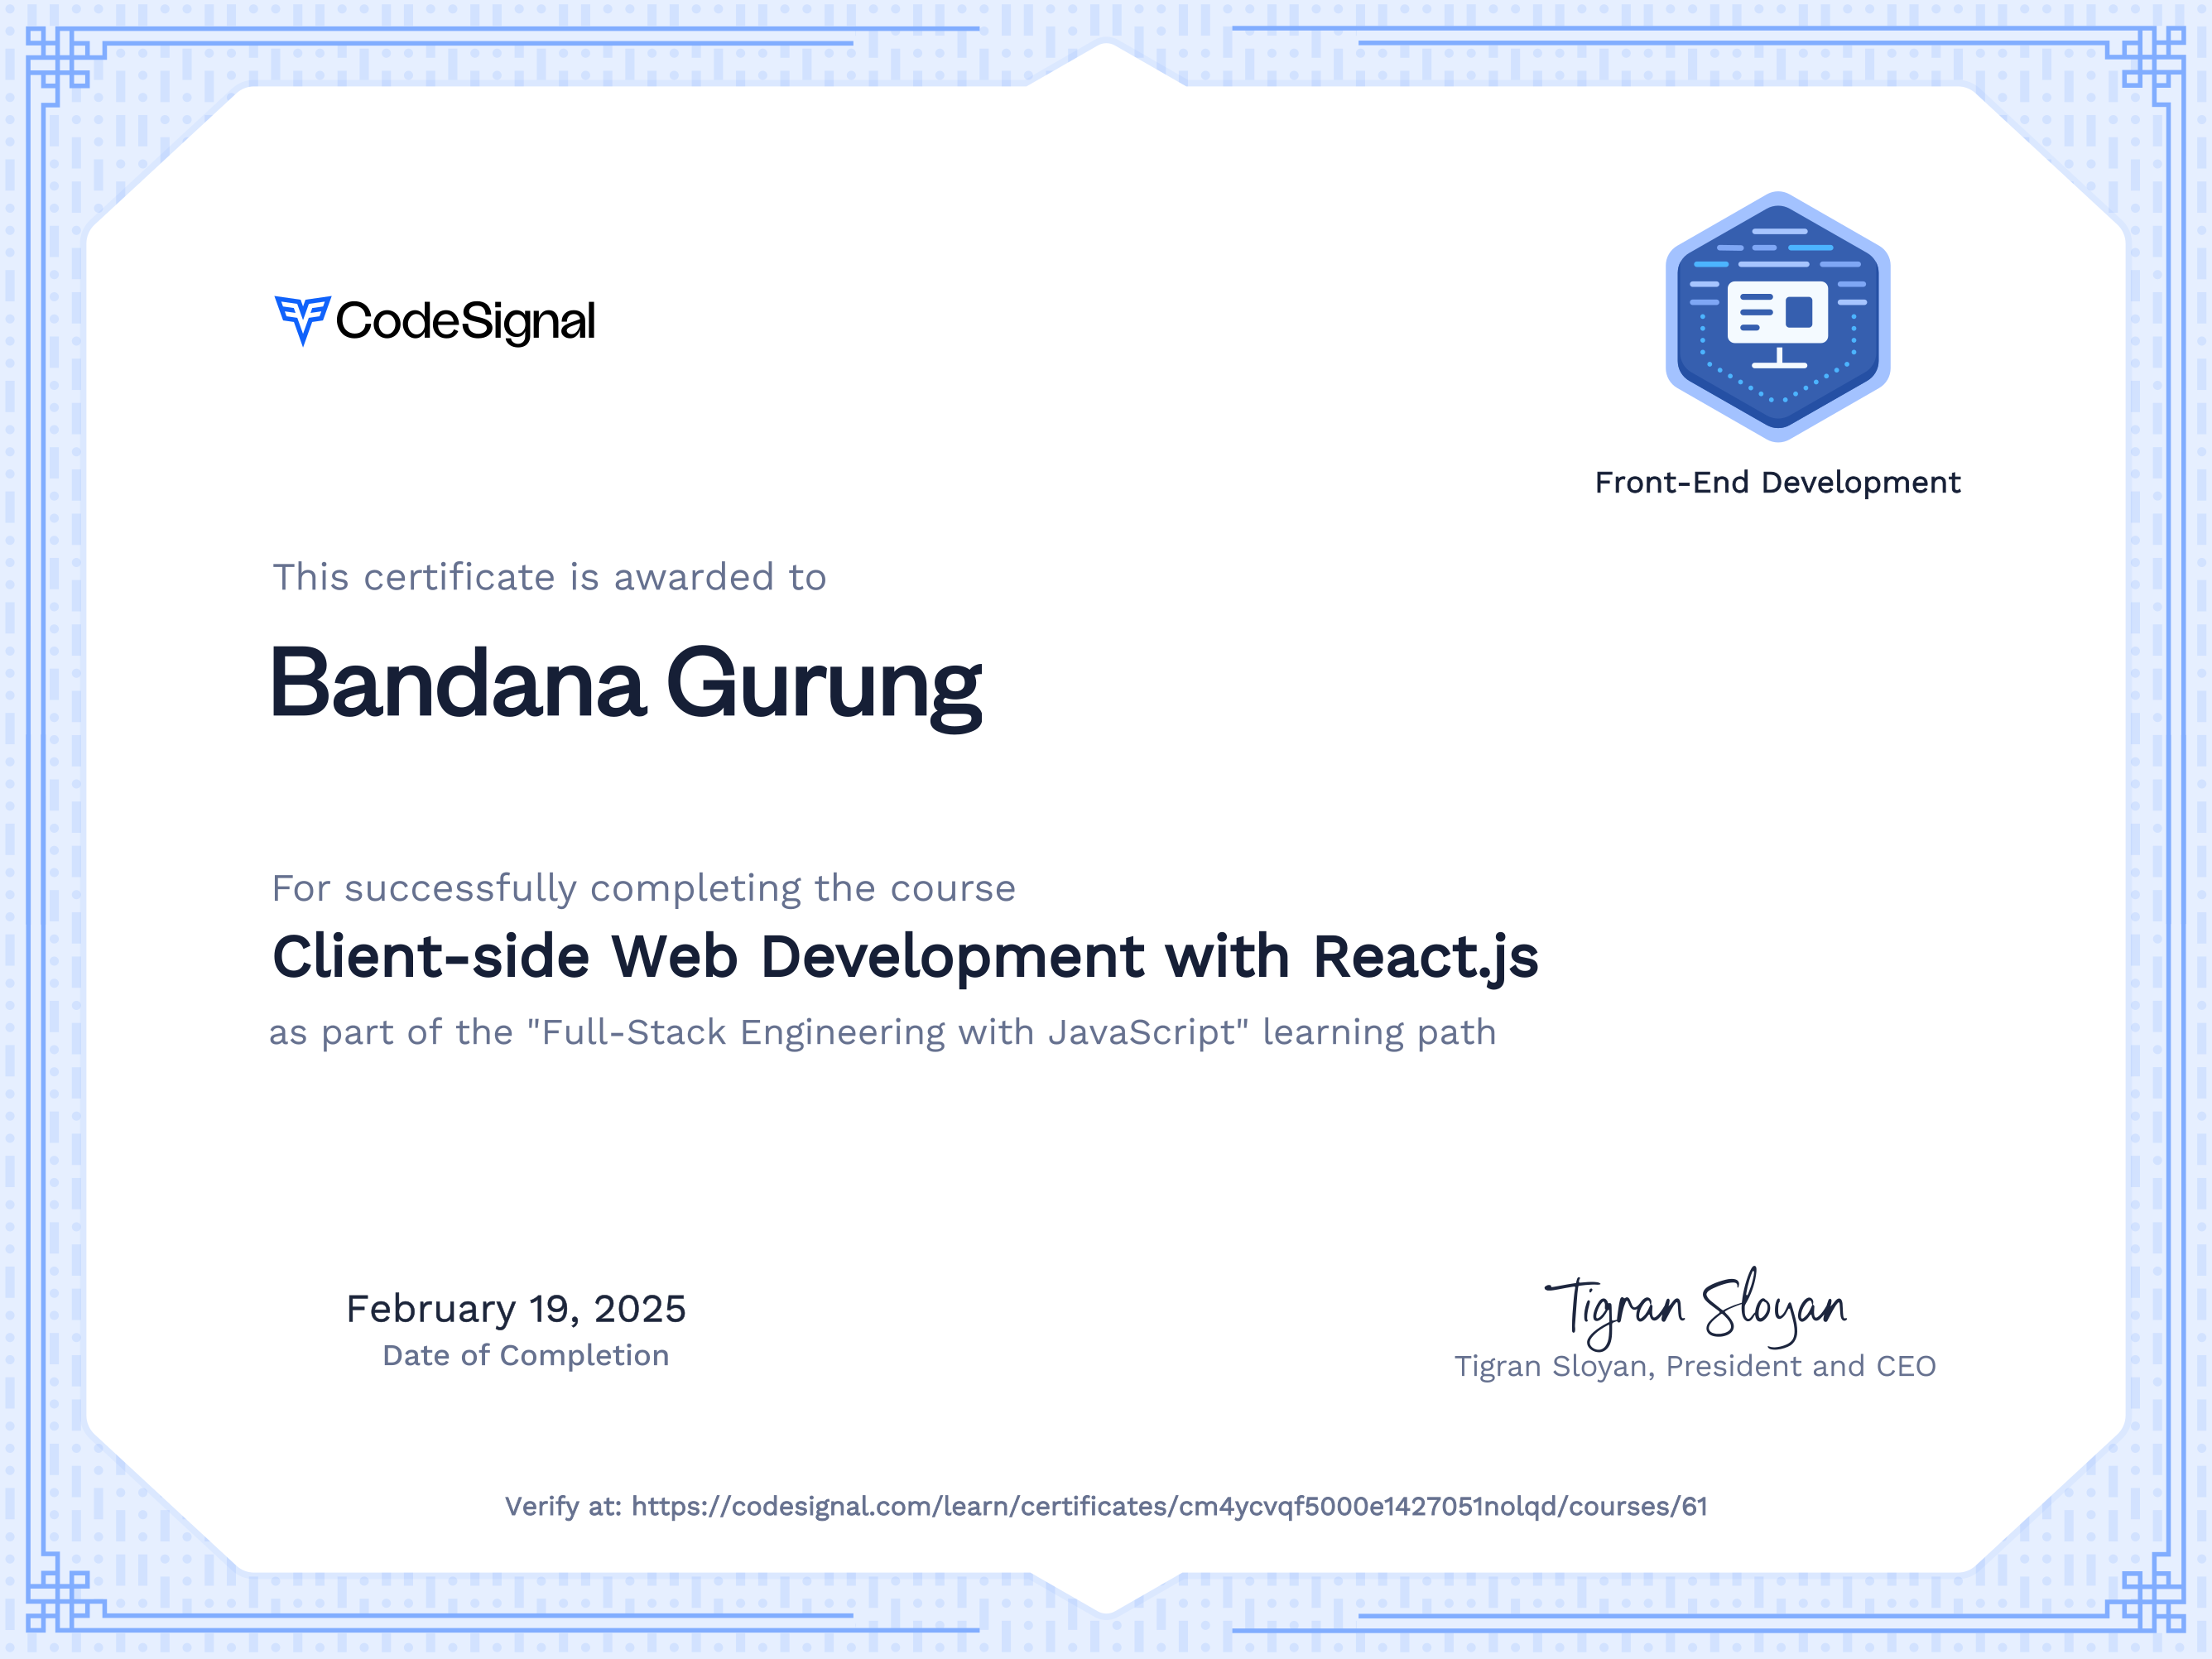Click the course title Client-side Web Development with React.js
2212x1659 pixels.
pos(905,958)
